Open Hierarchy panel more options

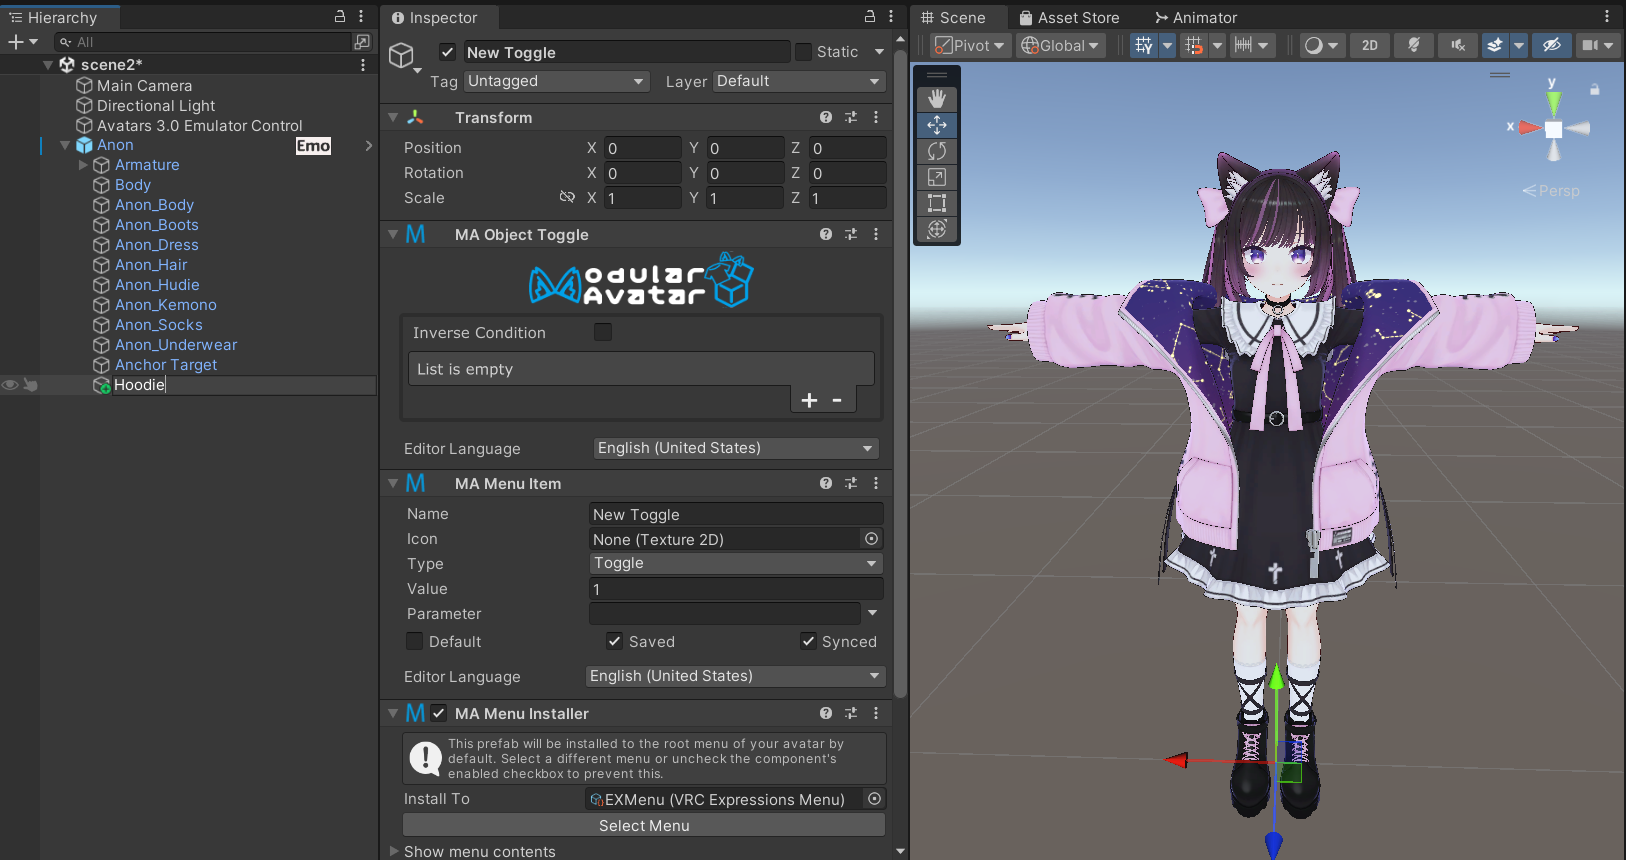[361, 17]
